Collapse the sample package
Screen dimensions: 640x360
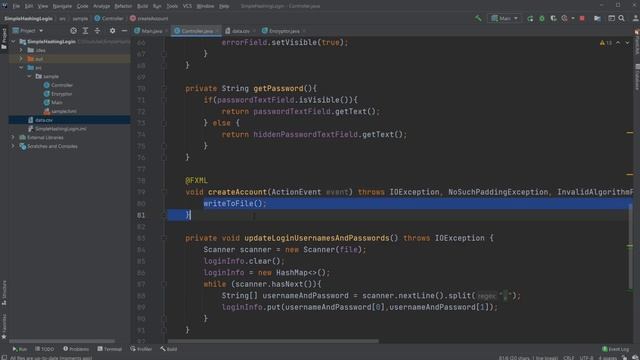coord(29,76)
